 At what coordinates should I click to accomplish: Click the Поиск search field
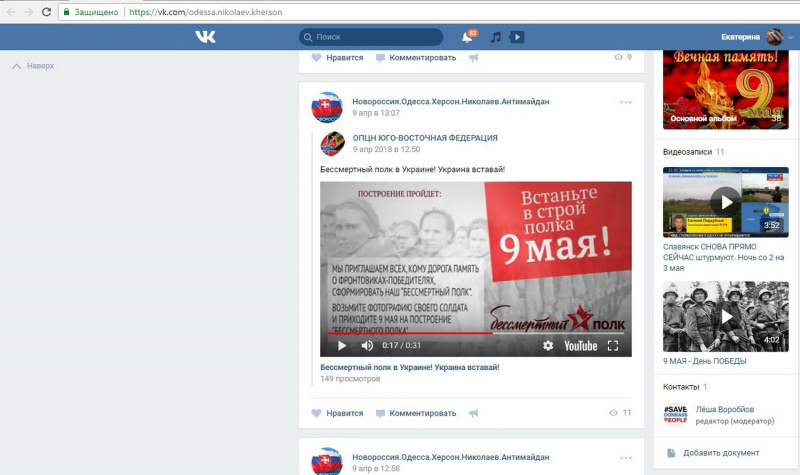[x=371, y=37]
